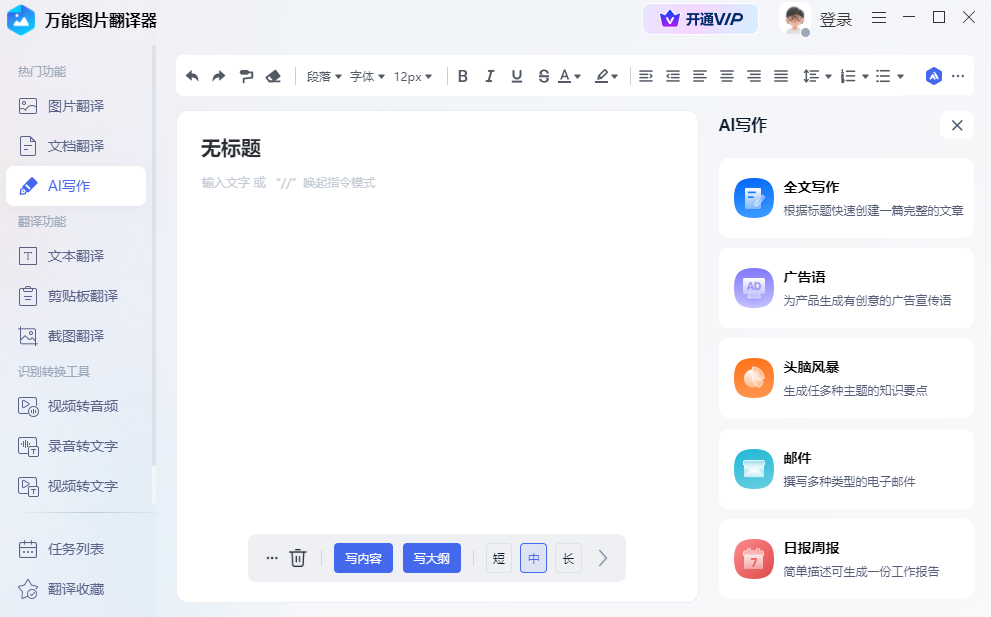Open the hamburger menu near the window controls

click(879, 17)
